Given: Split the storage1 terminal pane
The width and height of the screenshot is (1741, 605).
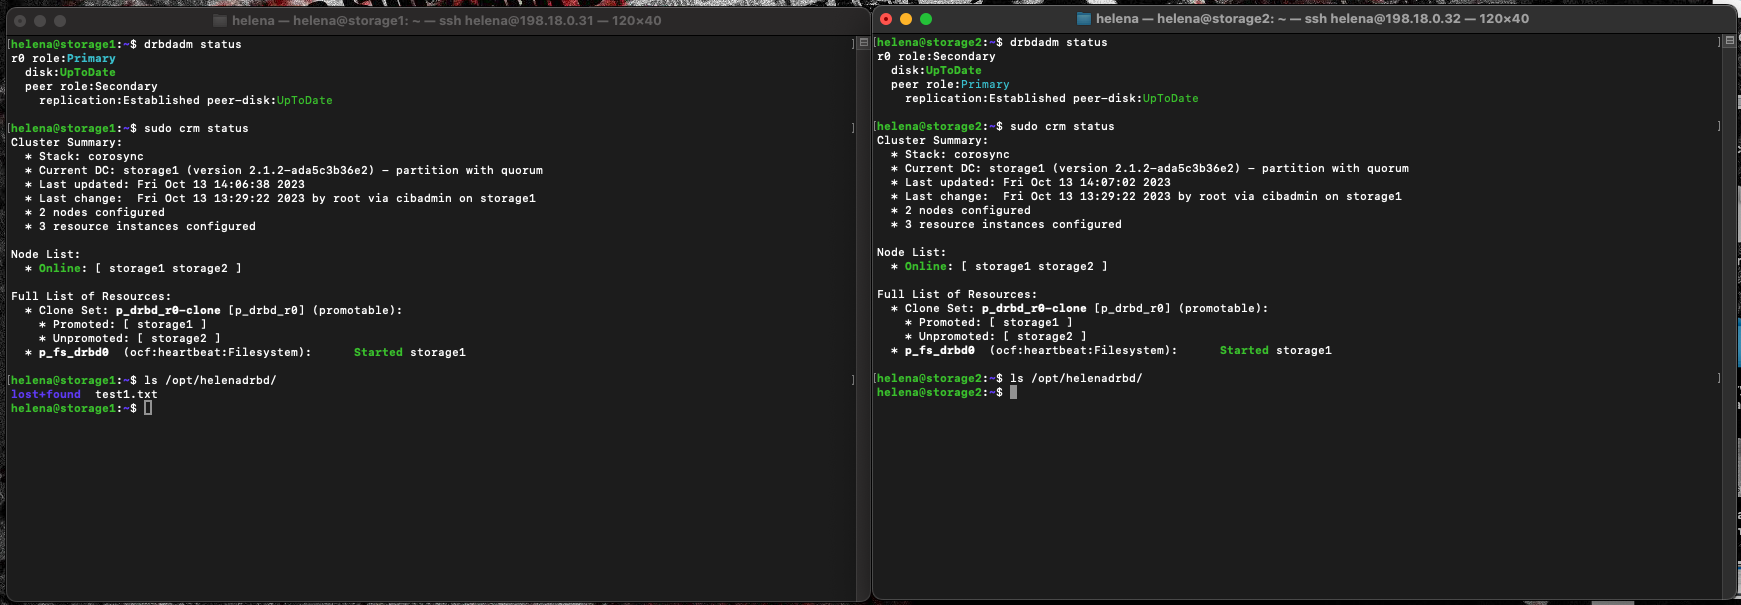Looking at the screenshot, I should click(863, 43).
